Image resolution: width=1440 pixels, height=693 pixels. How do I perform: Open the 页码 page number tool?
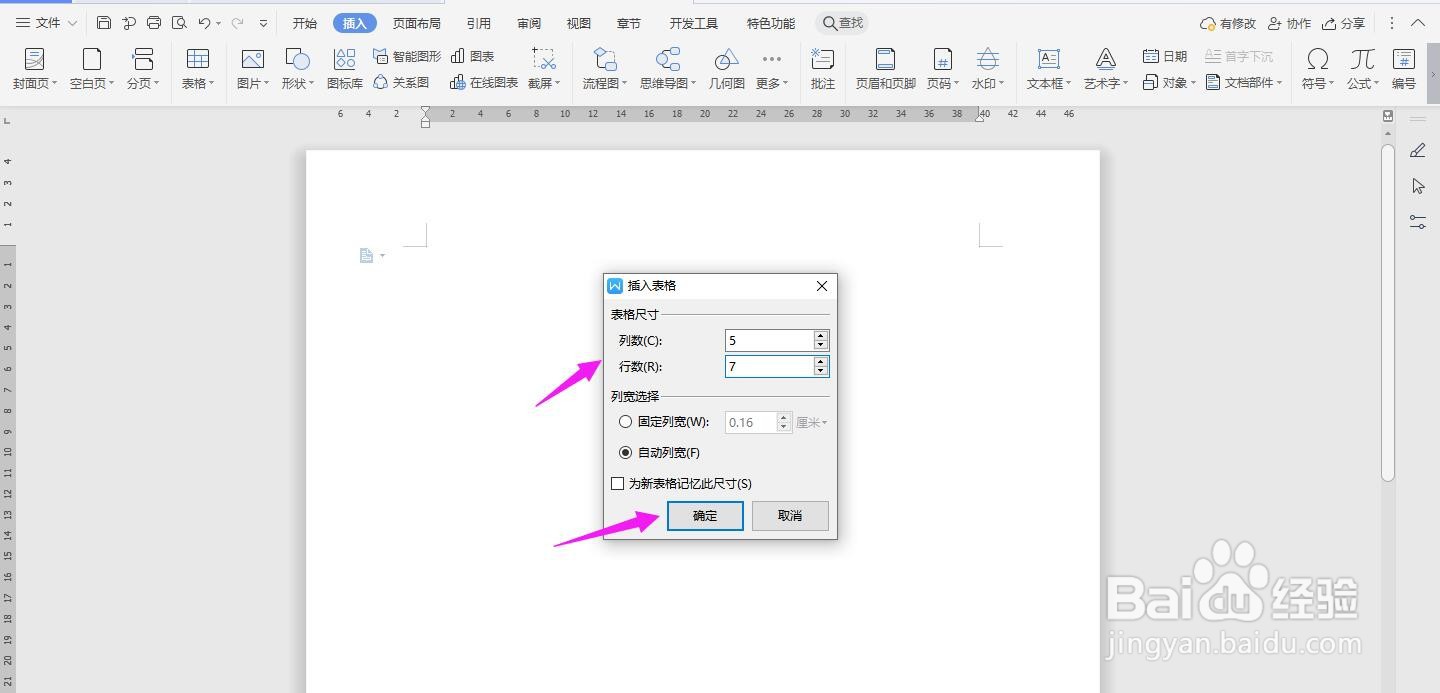tap(943, 69)
